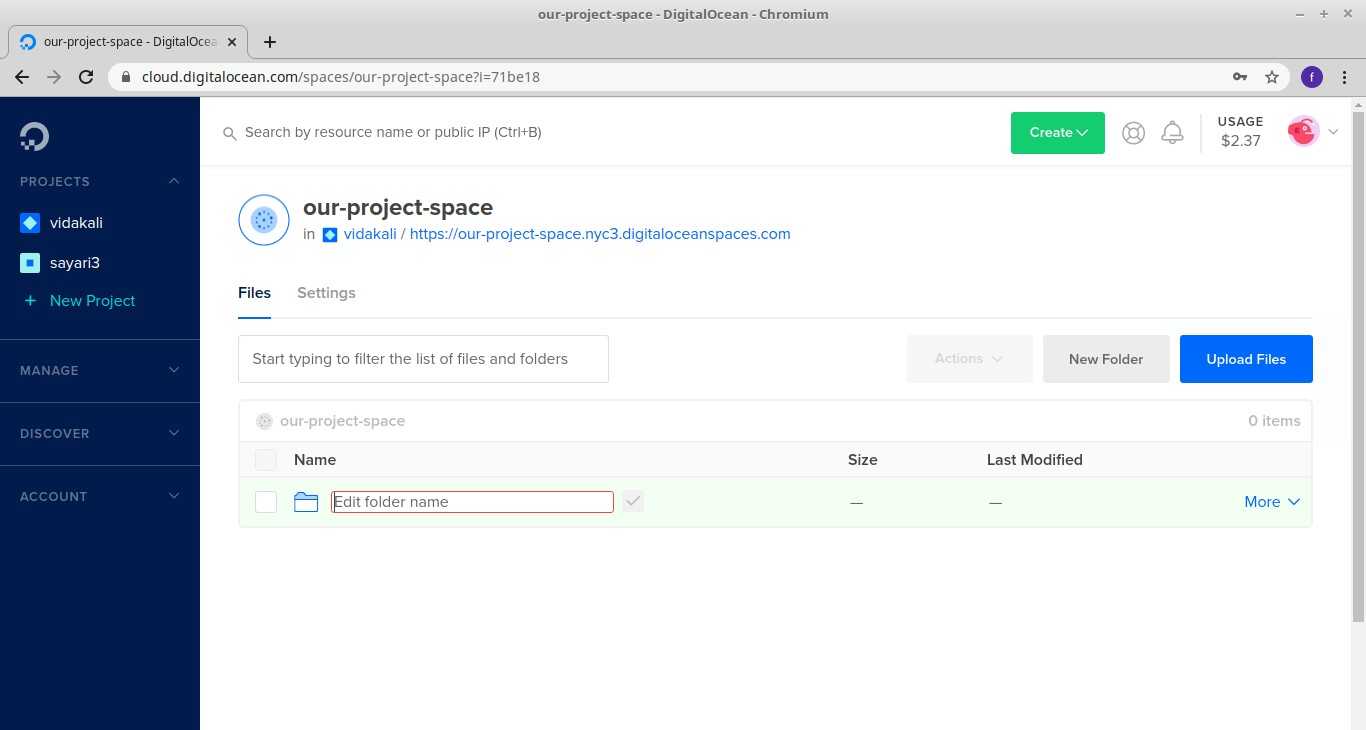Bookmark this page with star icon
This screenshot has height=730, width=1366.
[1272, 77]
